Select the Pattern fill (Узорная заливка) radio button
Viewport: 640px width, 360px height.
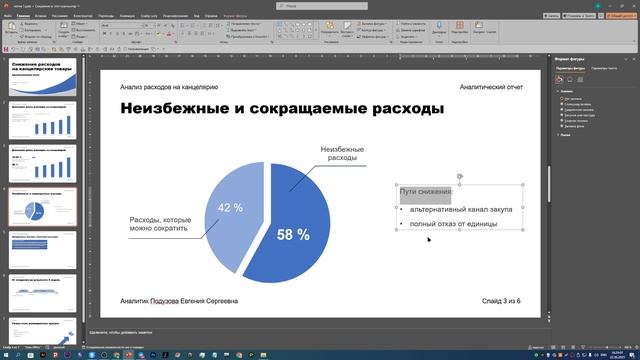(x=562, y=121)
